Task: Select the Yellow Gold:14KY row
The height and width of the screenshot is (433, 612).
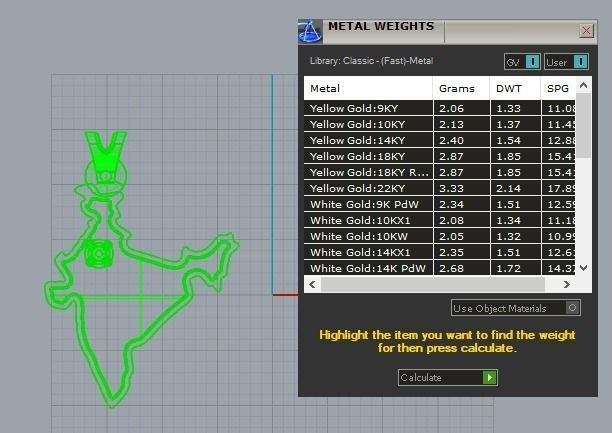Action: pyautogui.click(x=439, y=140)
